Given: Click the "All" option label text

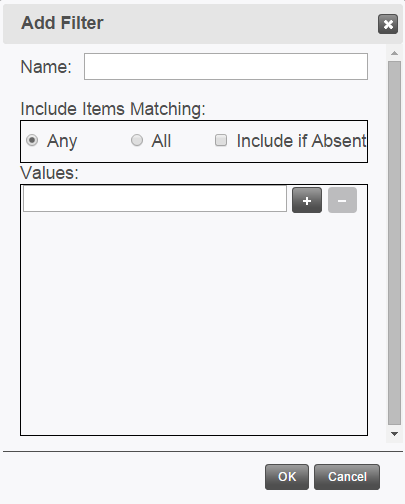Looking at the screenshot, I should (161, 141).
